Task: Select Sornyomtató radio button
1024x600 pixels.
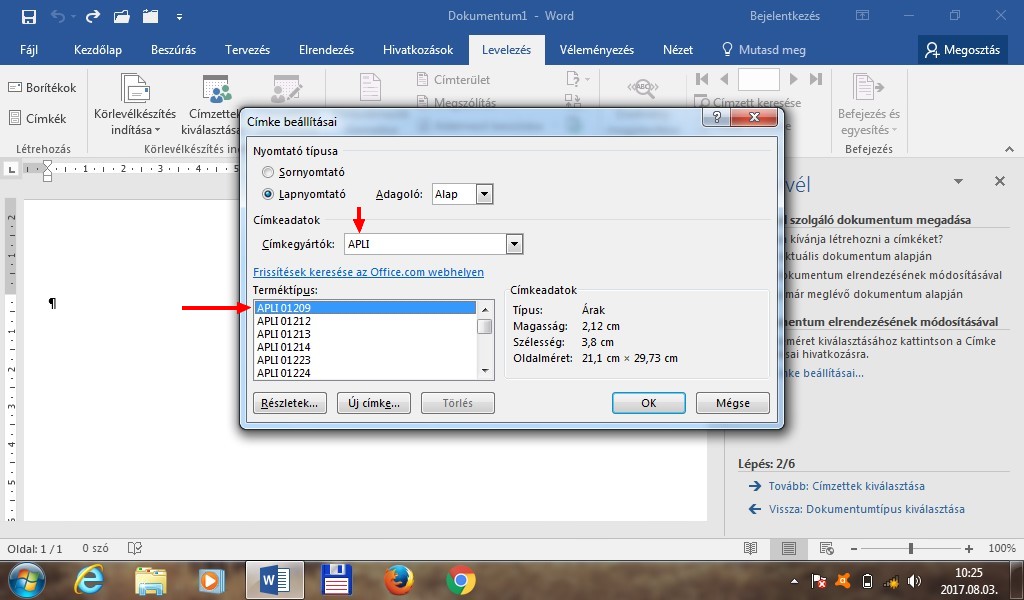Action: (x=268, y=172)
